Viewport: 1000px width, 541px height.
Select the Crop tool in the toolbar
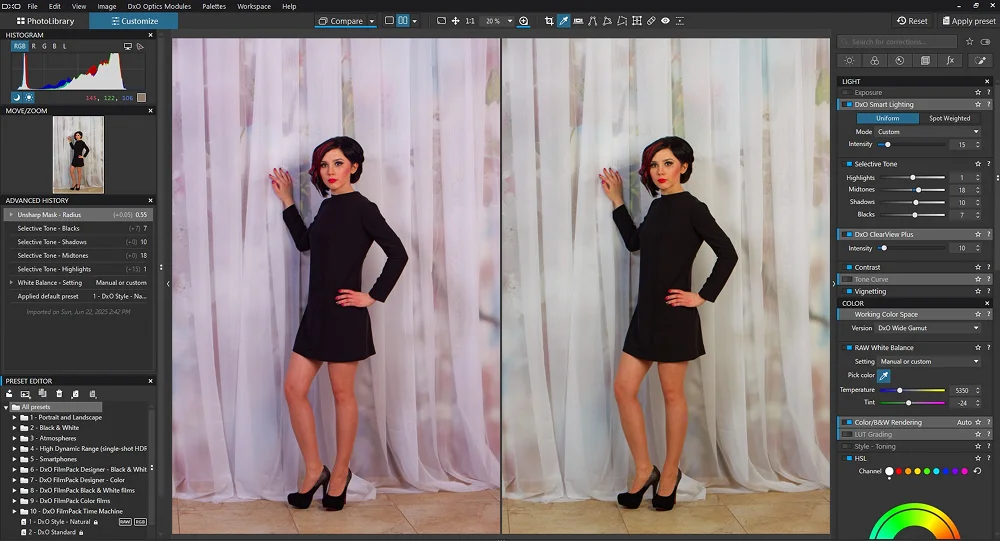[x=548, y=21]
